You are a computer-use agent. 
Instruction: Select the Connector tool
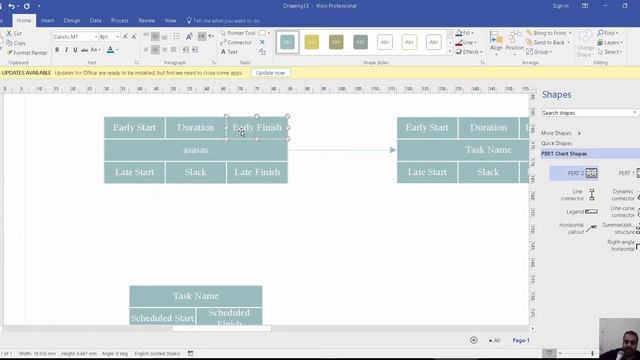[236, 42]
